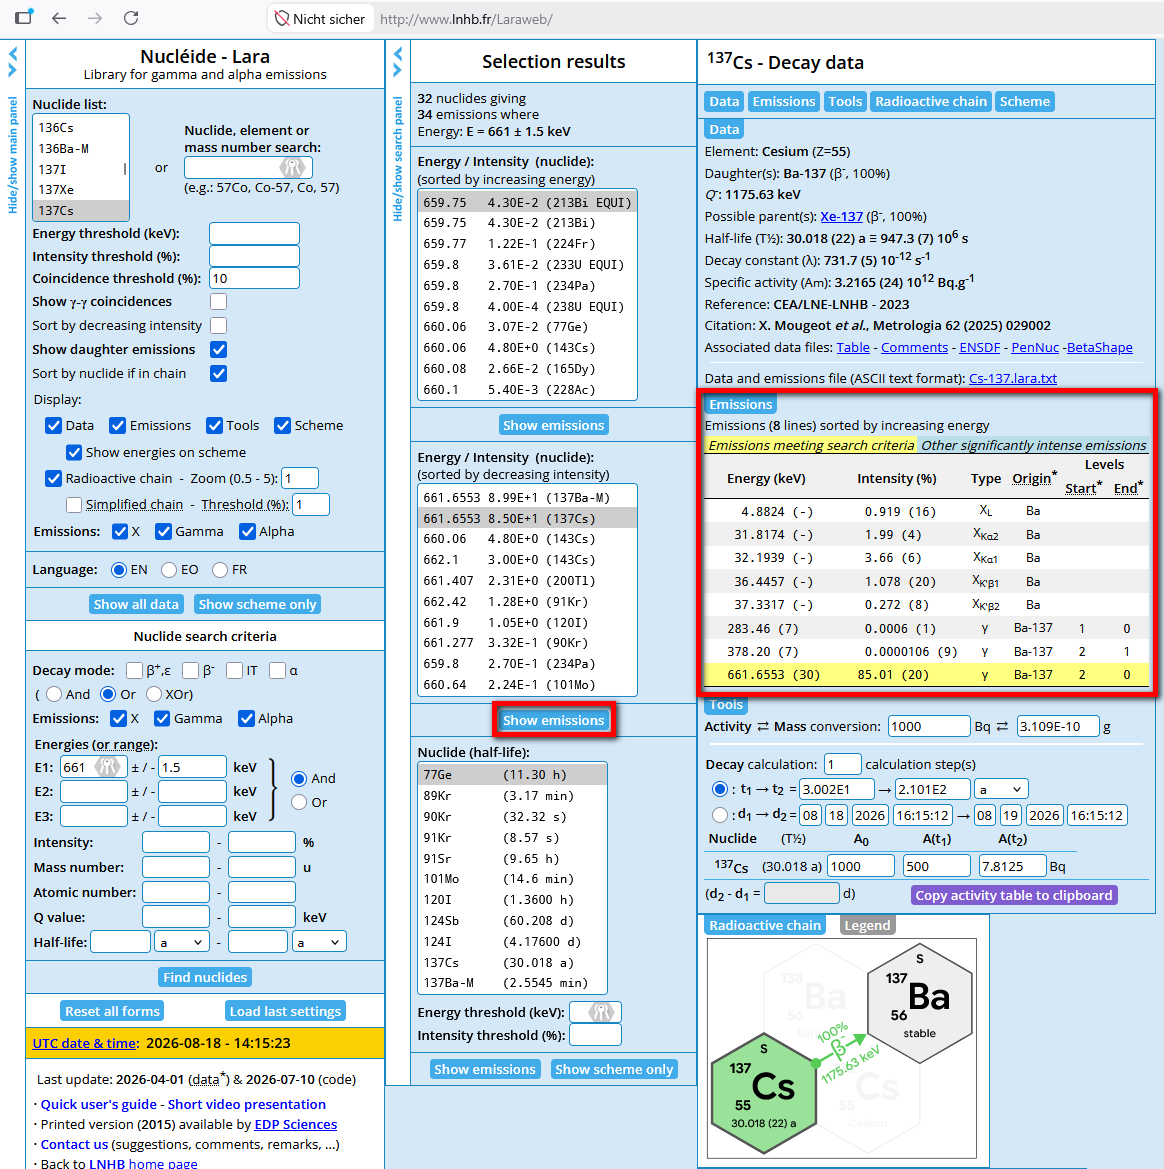Open the browser tab overview icon
This screenshot has width=1164, height=1169.
[x=24, y=17]
